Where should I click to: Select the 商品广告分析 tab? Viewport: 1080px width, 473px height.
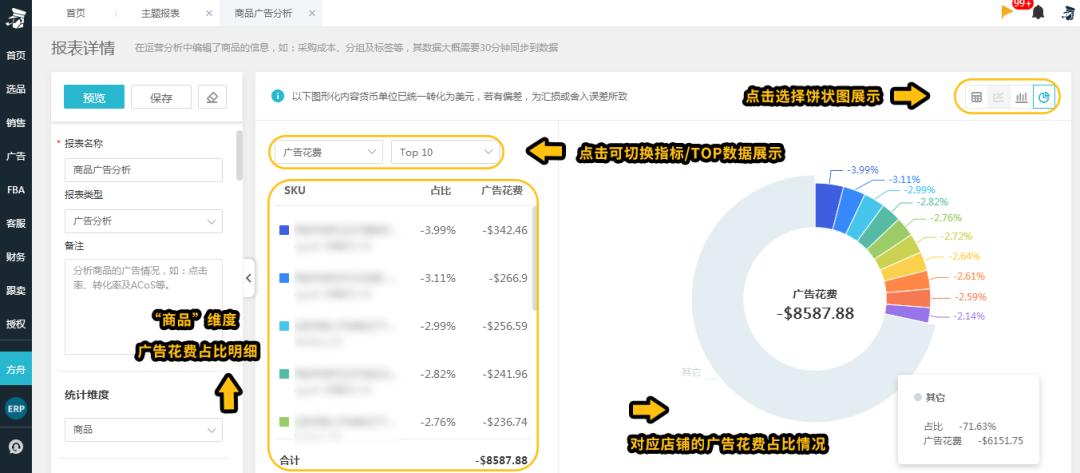[263, 13]
